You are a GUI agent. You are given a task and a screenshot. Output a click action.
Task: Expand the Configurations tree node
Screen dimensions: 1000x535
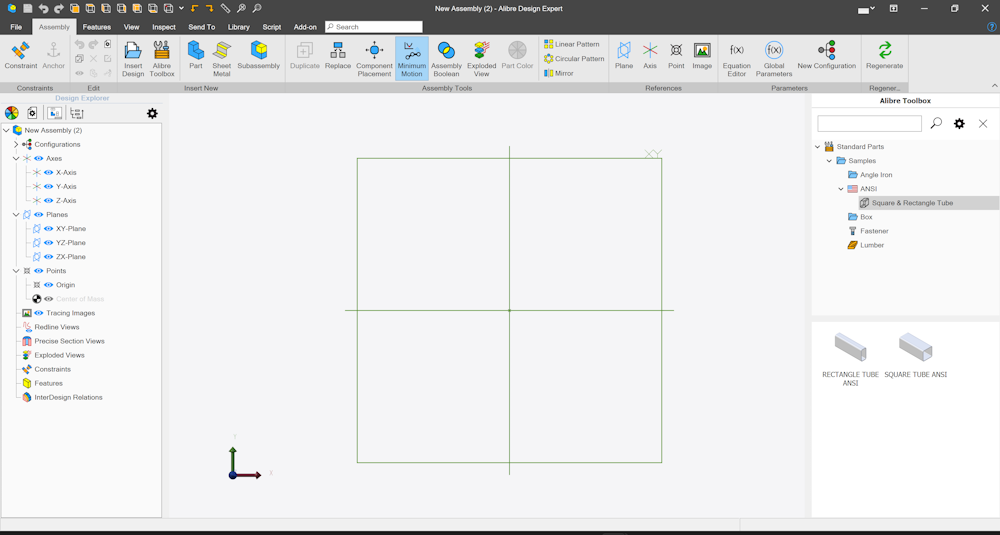16,144
